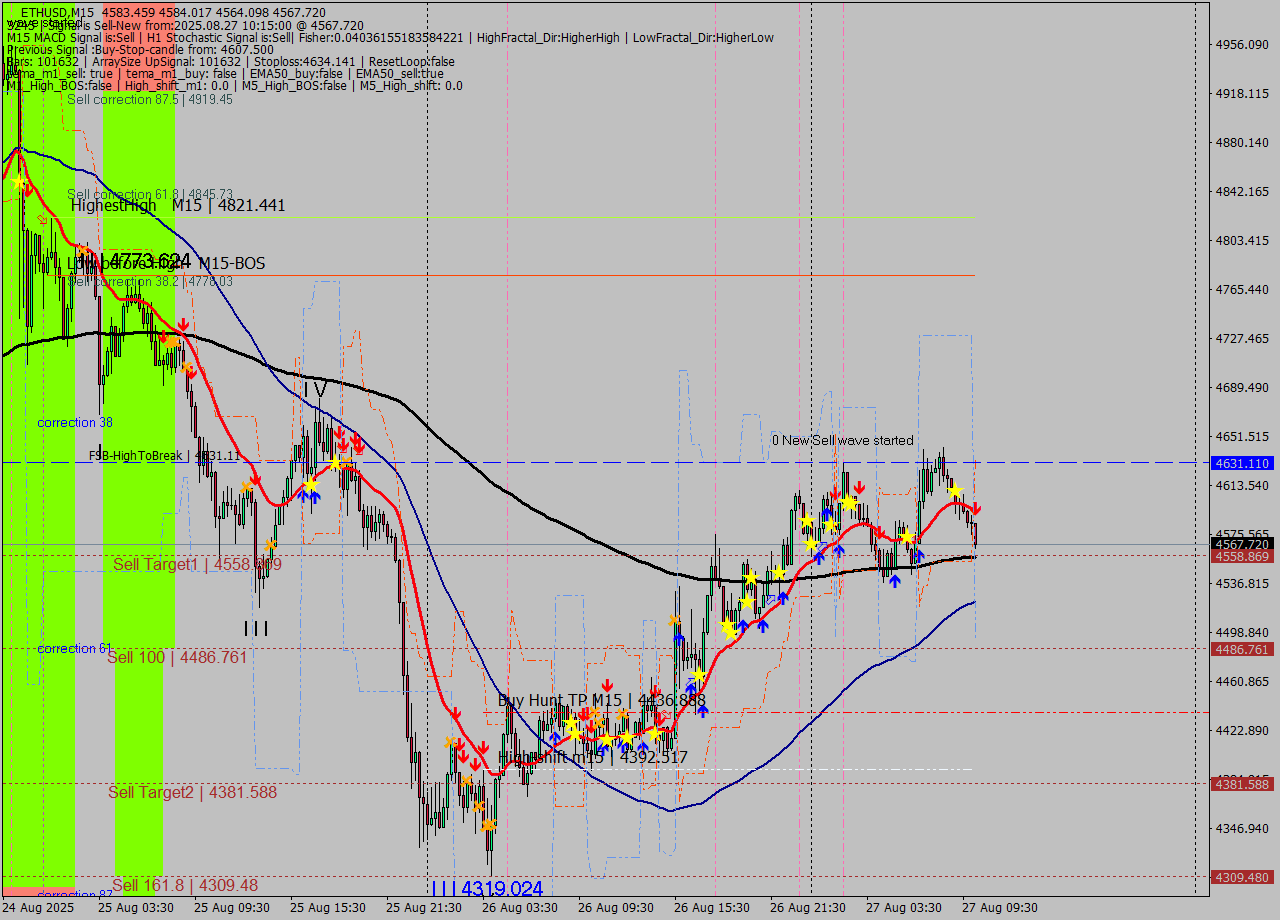Click the red 4486.761 price axis tag
Viewport: 1280px width, 920px height.
point(1241,649)
